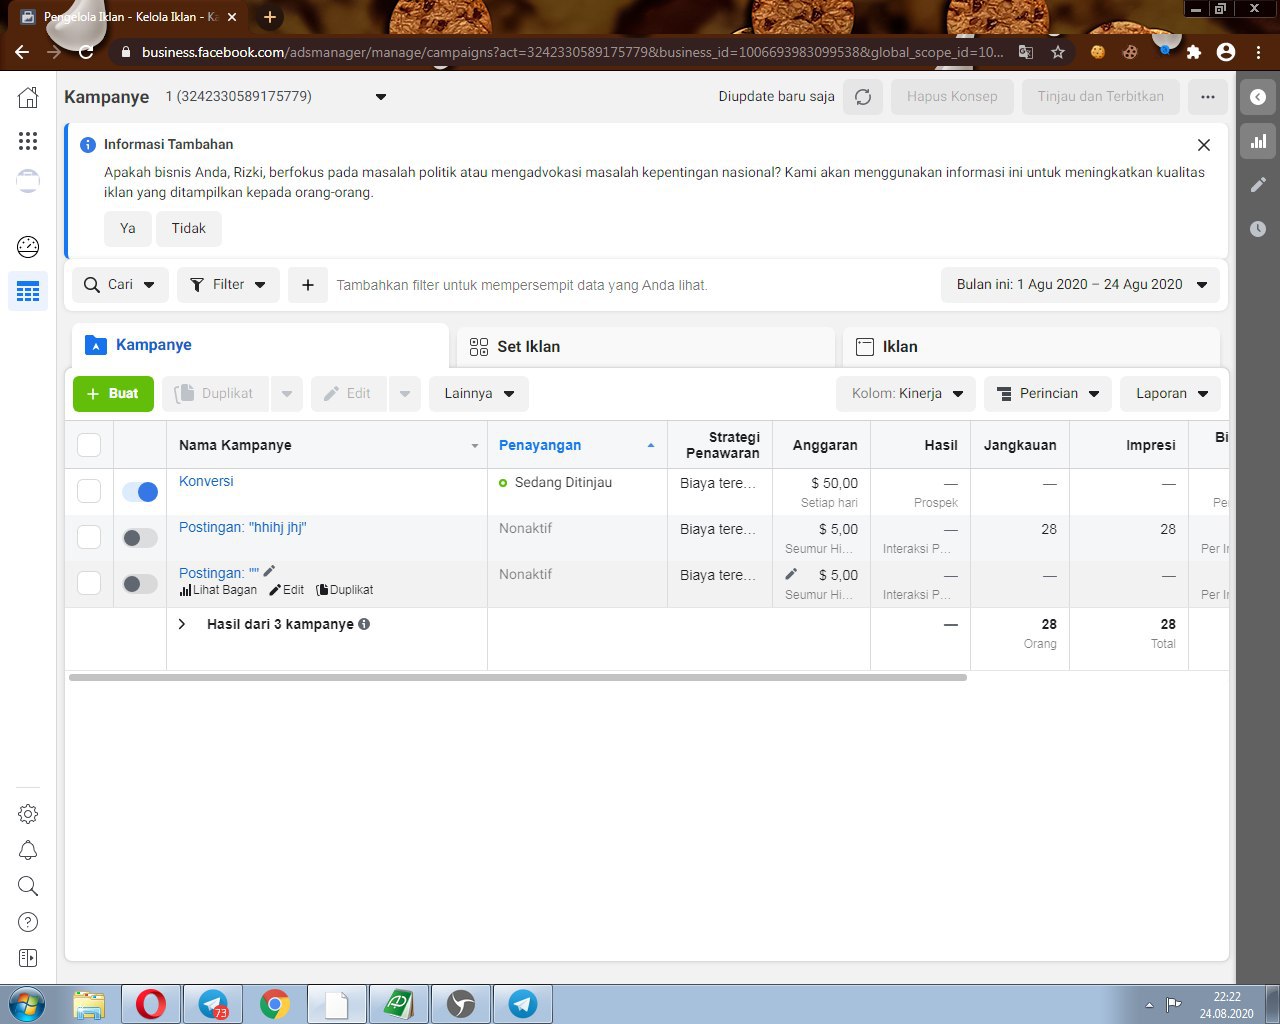Open the Home icon in left sidebar
This screenshot has height=1024, width=1280.
[x=28, y=97]
